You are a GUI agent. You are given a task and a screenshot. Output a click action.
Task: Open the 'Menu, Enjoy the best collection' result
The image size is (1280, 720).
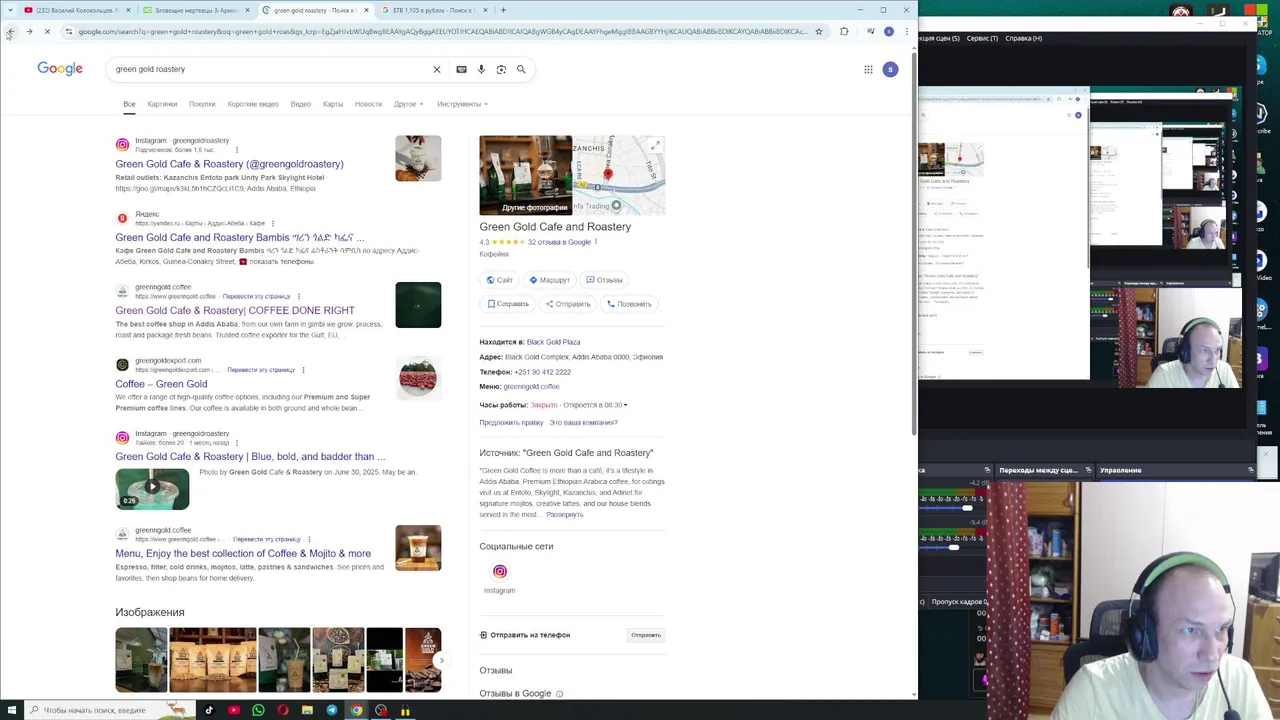(243, 554)
